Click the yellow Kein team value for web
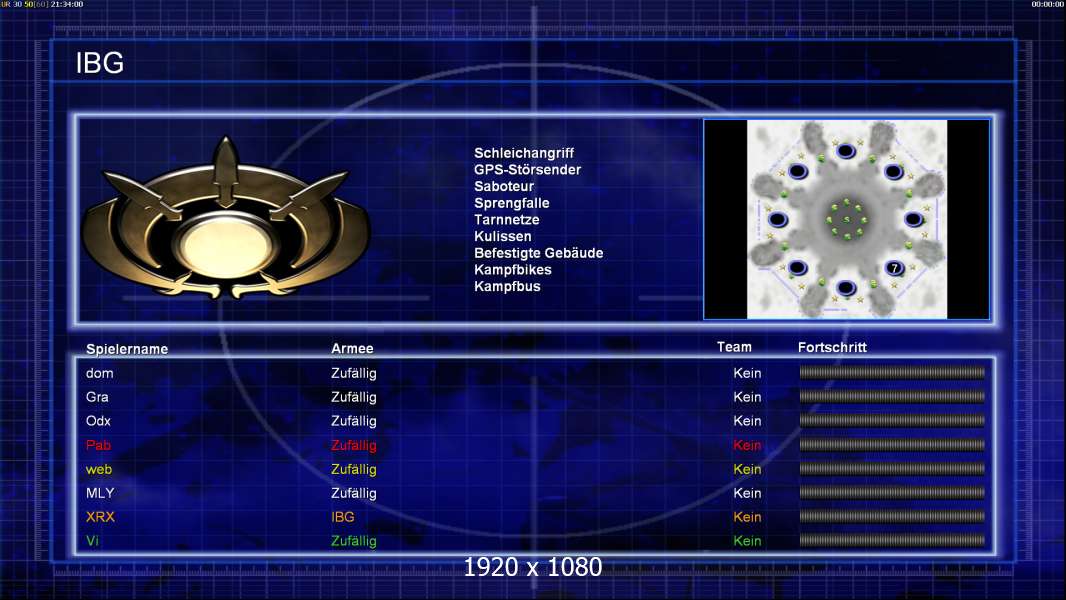The width and height of the screenshot is (1066, 600). [x=747, y=469]
